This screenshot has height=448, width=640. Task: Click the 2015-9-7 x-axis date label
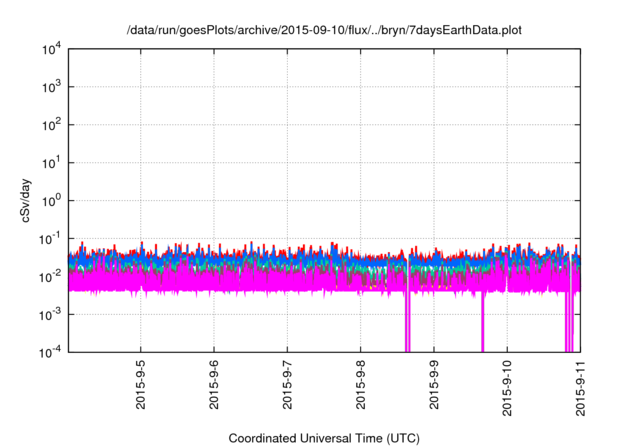[x=287, y=385]
